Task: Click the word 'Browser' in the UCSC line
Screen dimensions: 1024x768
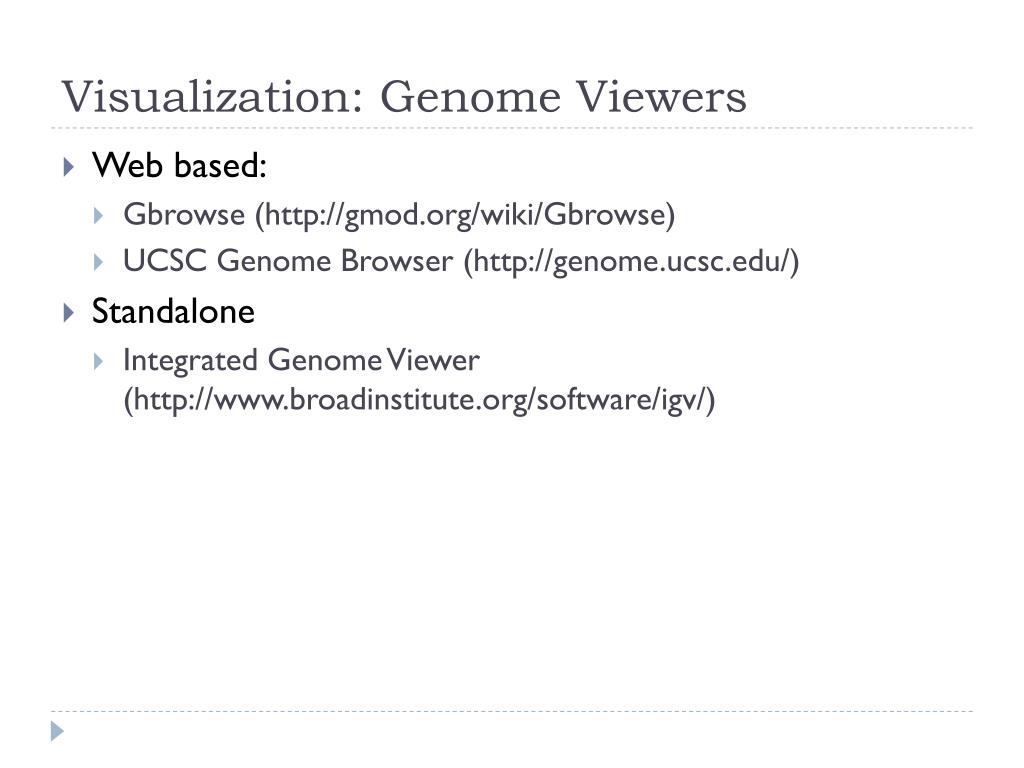Action: (x=396, y=261)
